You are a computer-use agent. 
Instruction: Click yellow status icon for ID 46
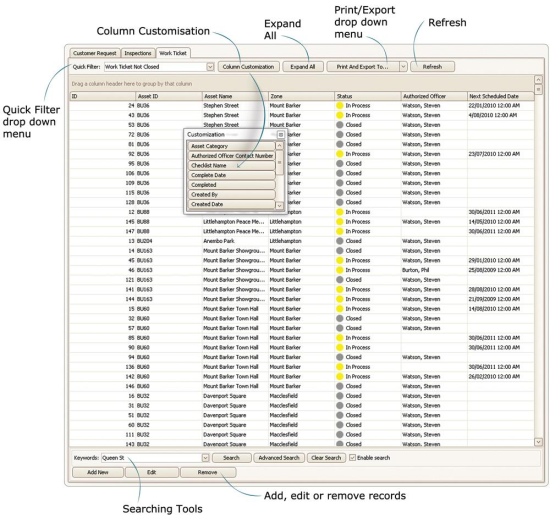(x=340, y=270)
